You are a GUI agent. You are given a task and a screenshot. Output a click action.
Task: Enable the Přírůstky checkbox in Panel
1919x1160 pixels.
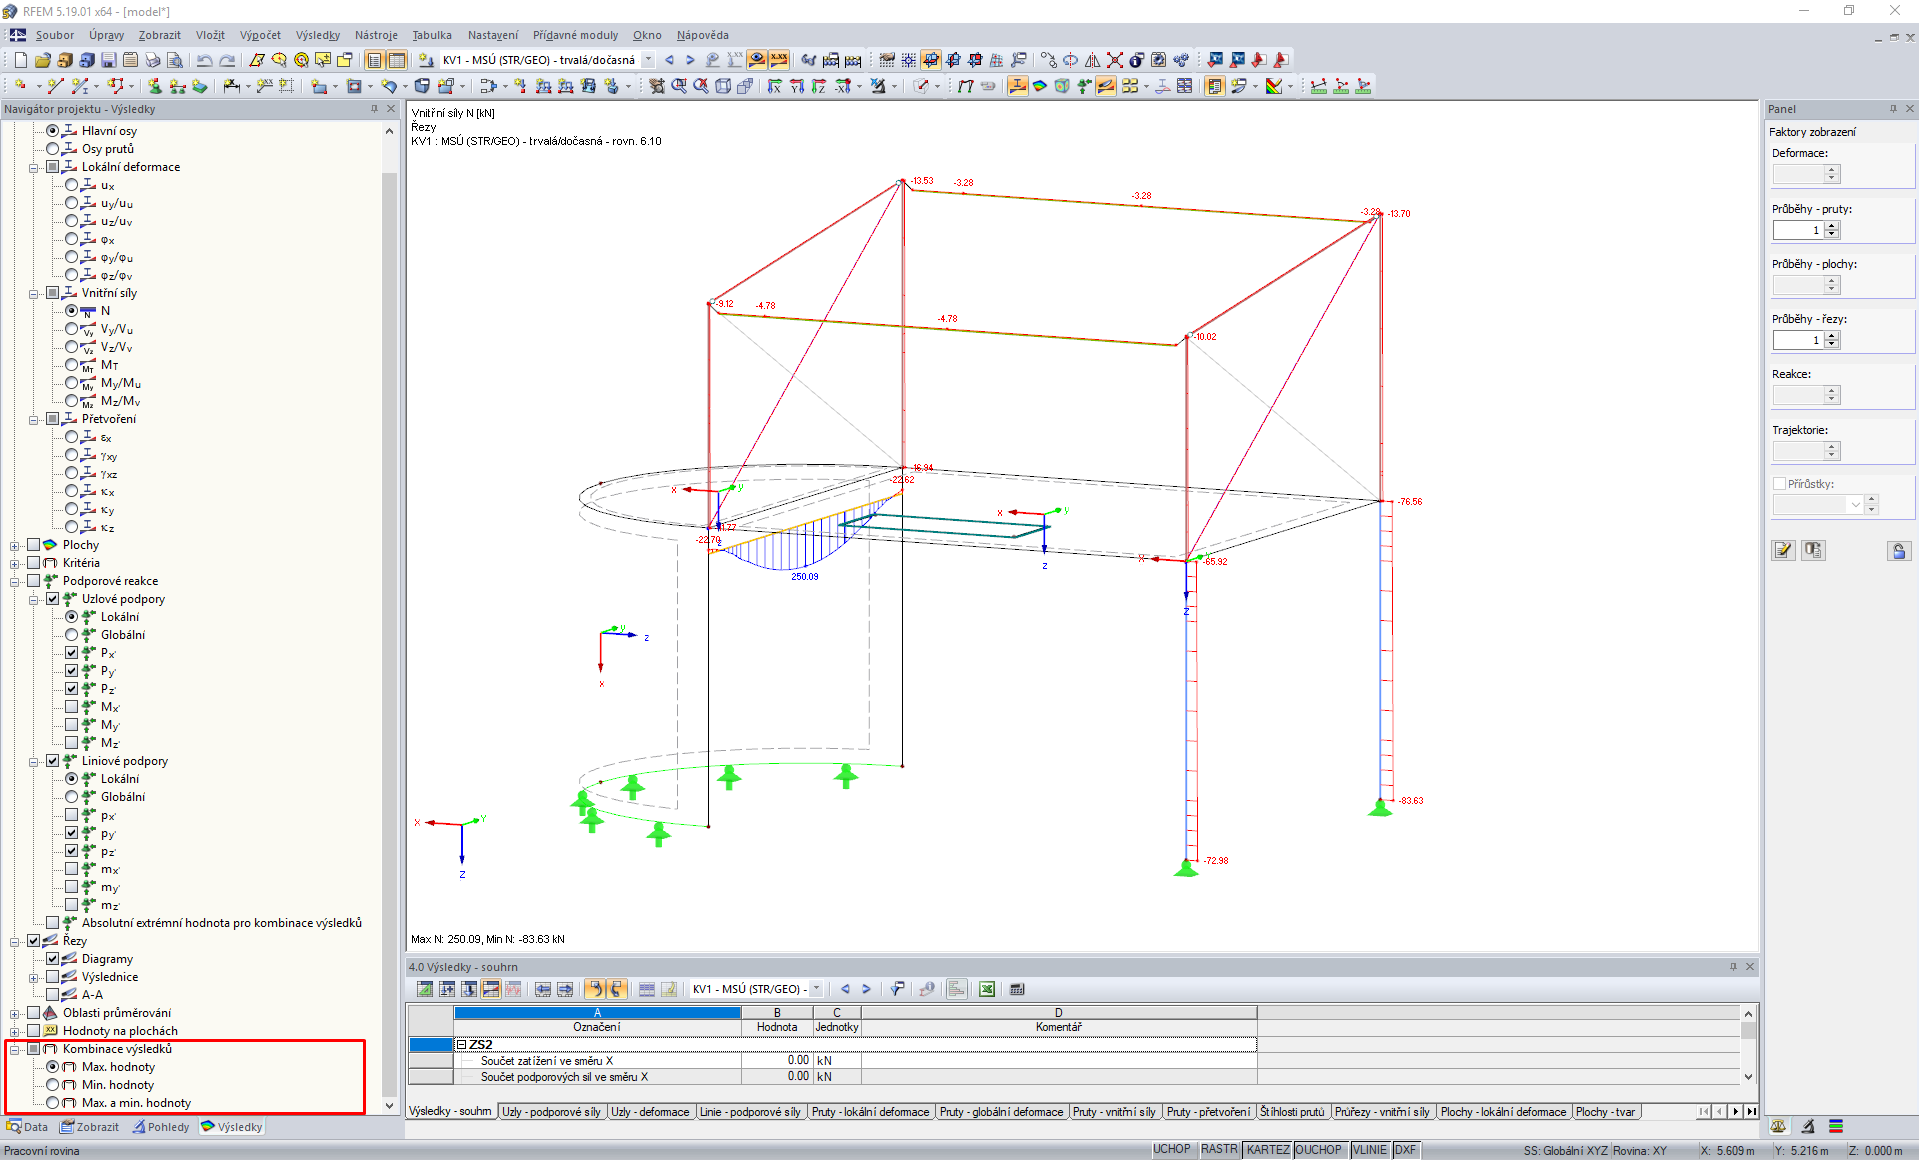1780,484
